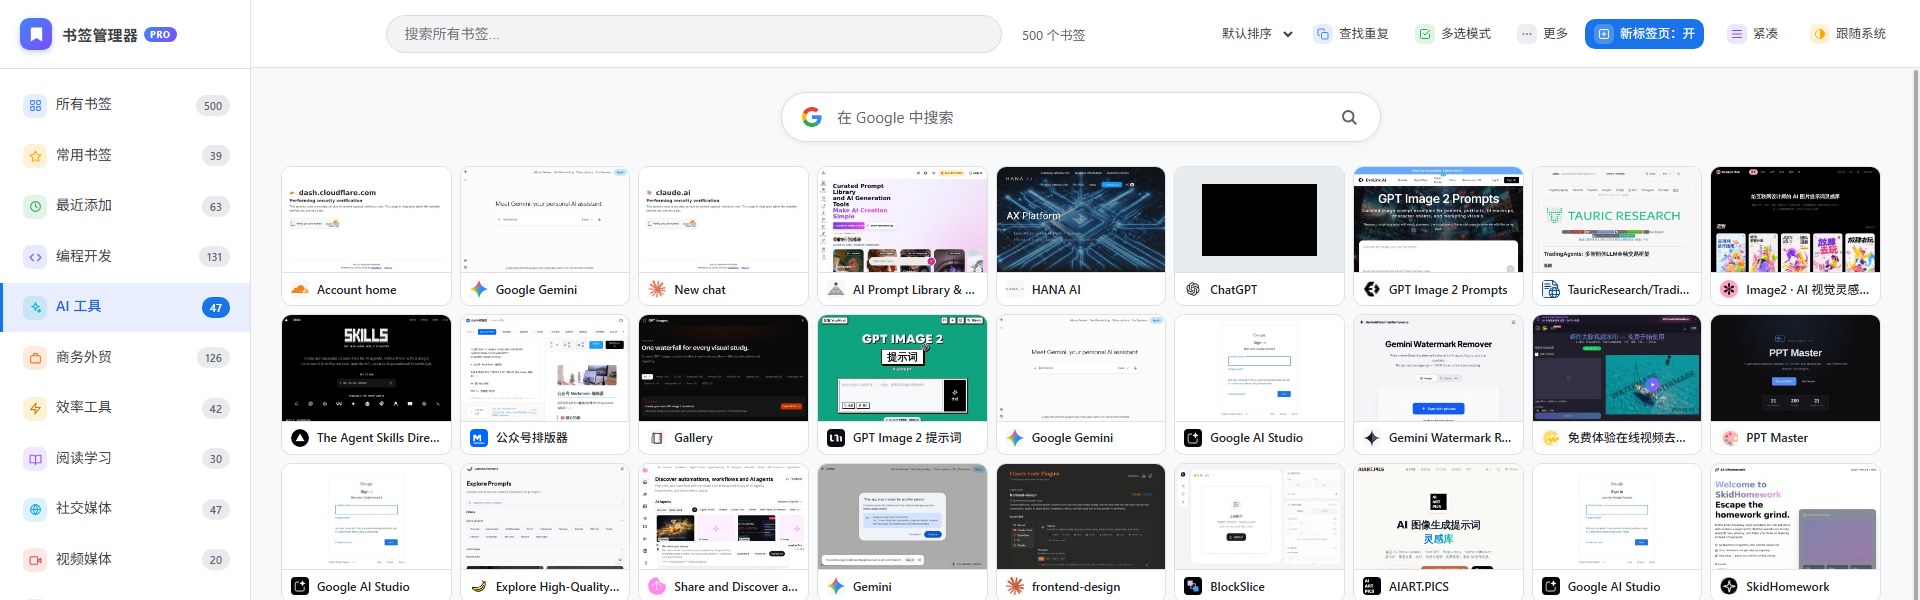Click the Google AI Studio favicon in second row
This screenshot has height=600, width=1920.
coord(1193,438)
